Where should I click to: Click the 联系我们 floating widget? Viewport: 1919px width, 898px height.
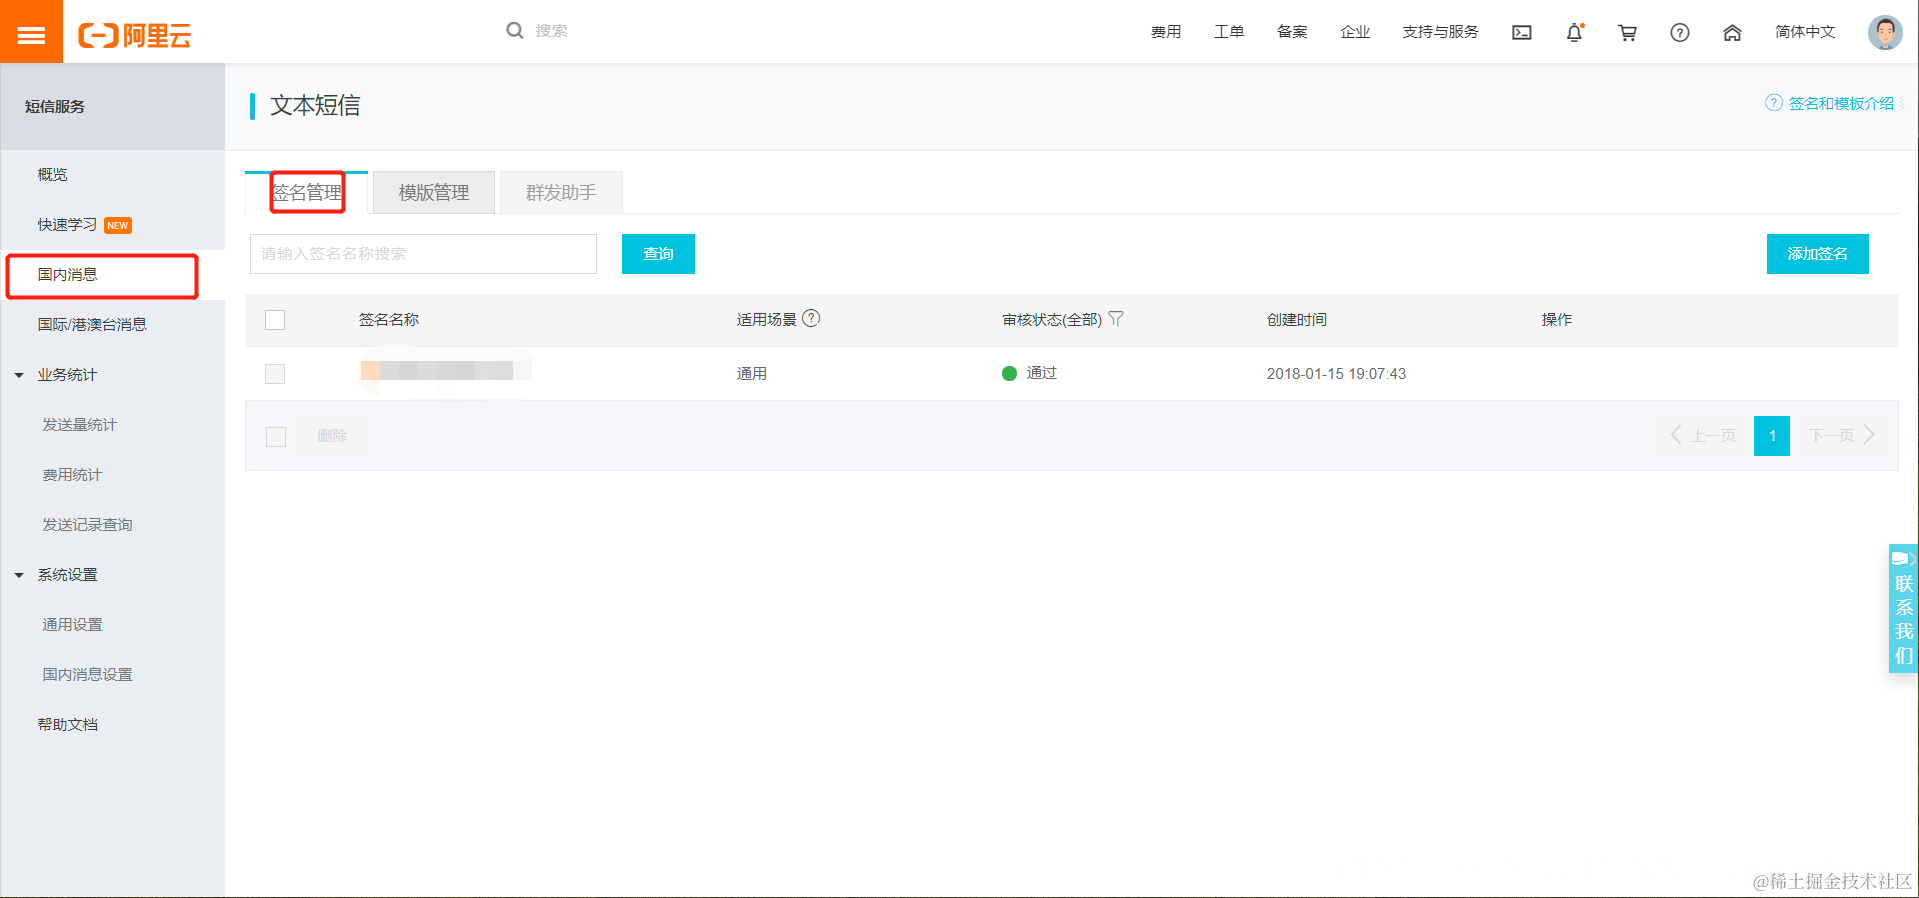1903,608
